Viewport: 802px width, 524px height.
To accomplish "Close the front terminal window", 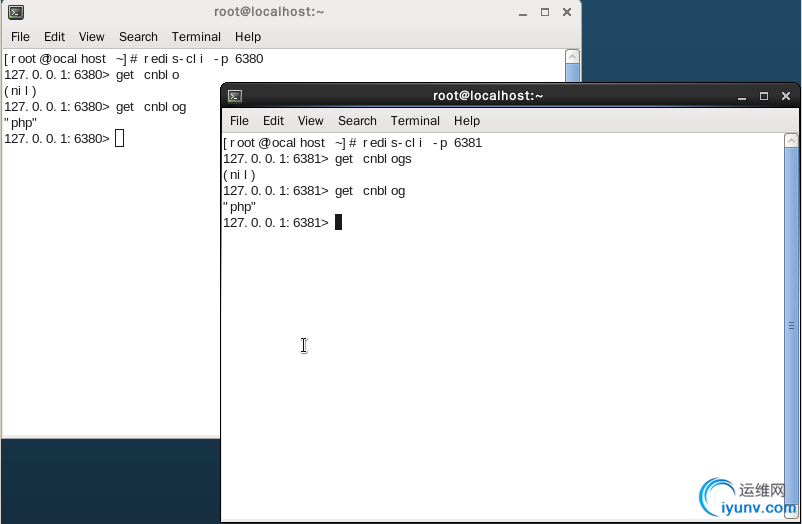I will [x=786, y=96].
